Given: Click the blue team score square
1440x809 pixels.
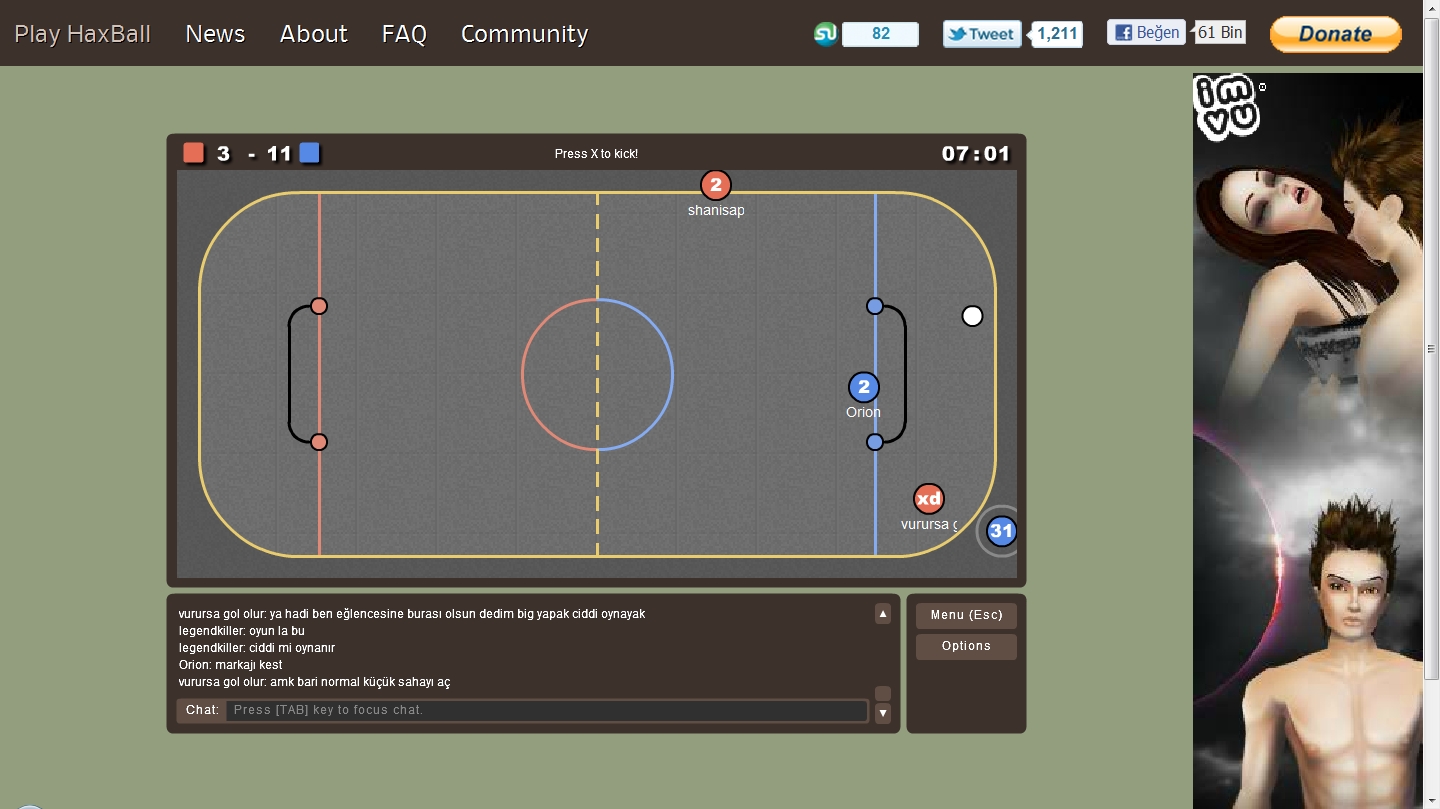Looking at the screenshot, I should point(310,153).
